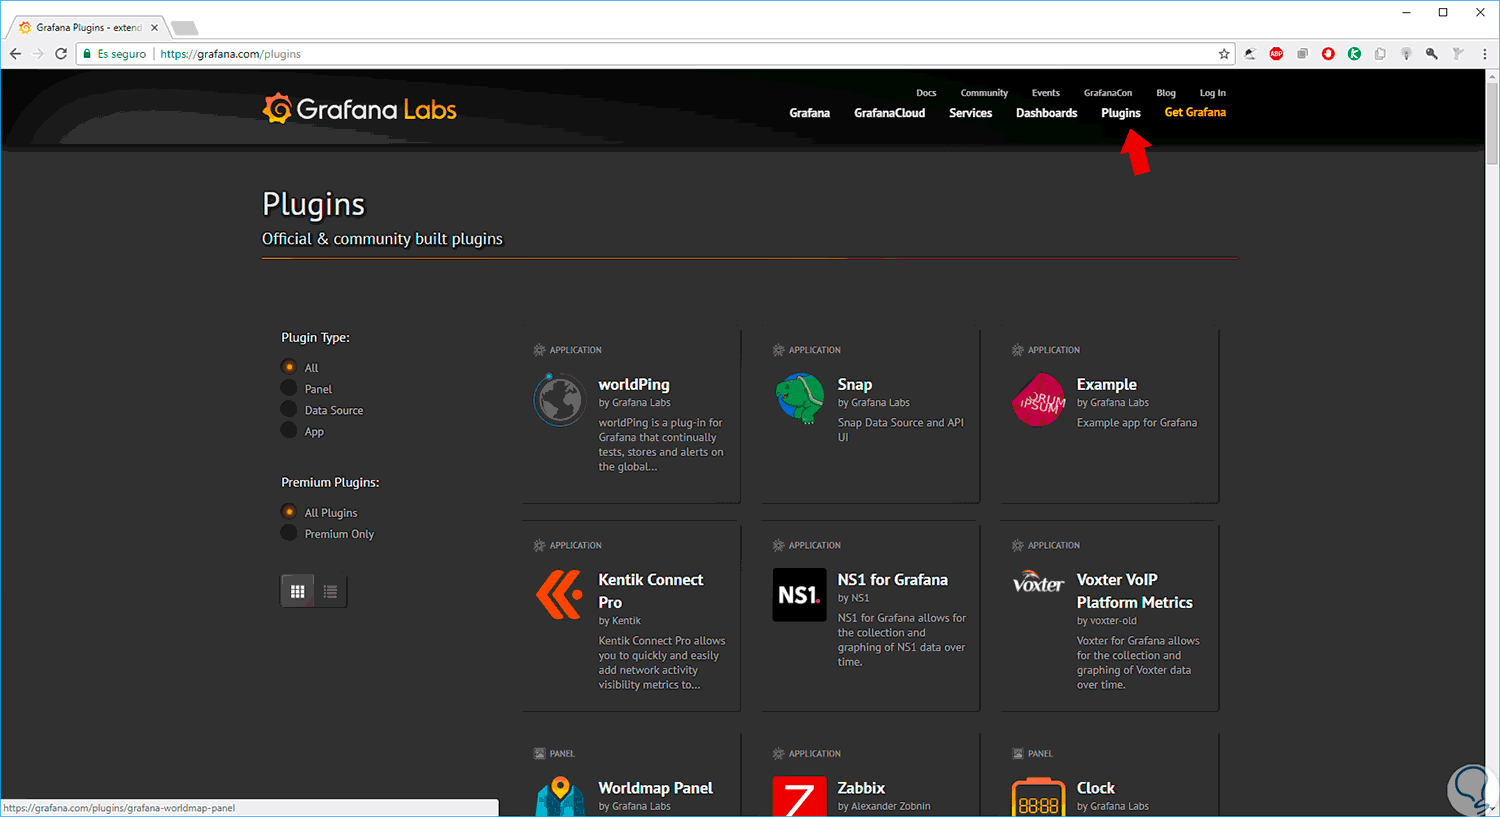Click the page vertical scrollbar thumb
1500x817 pixels.
[x=1492, y=122]
